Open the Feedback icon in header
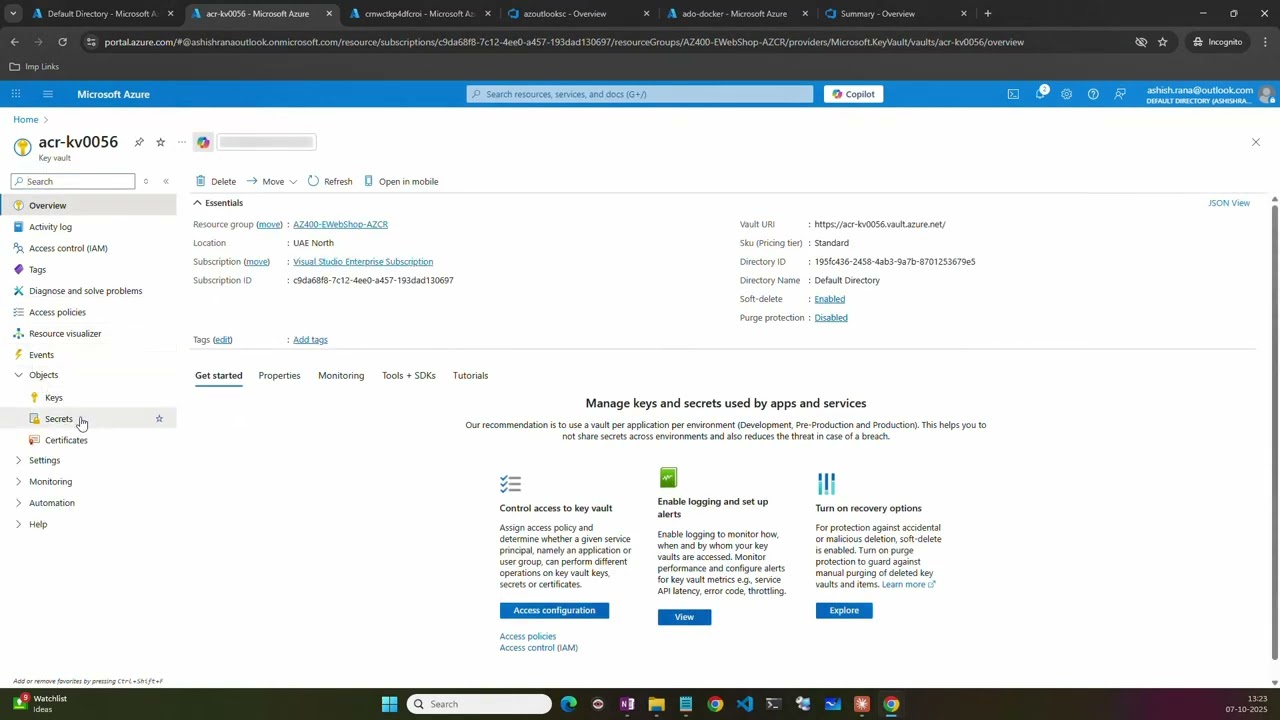Image resolution: width=1280 pixels, height=720 pixels. tap(1120, 94)
